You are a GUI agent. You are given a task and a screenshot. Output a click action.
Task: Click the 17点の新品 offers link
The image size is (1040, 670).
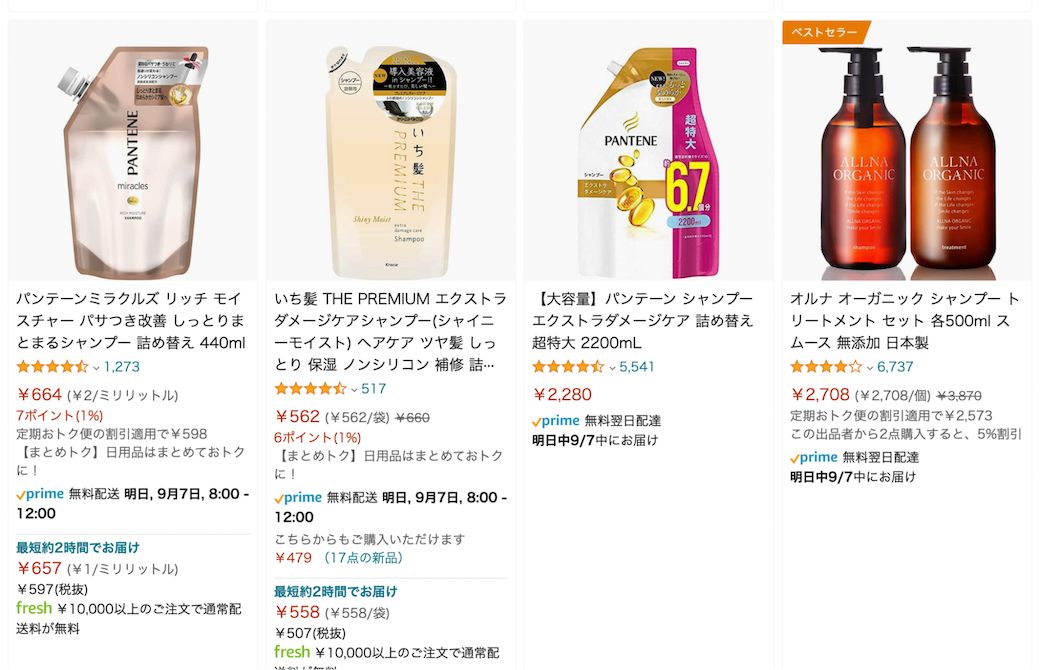(x=362, y=558)
